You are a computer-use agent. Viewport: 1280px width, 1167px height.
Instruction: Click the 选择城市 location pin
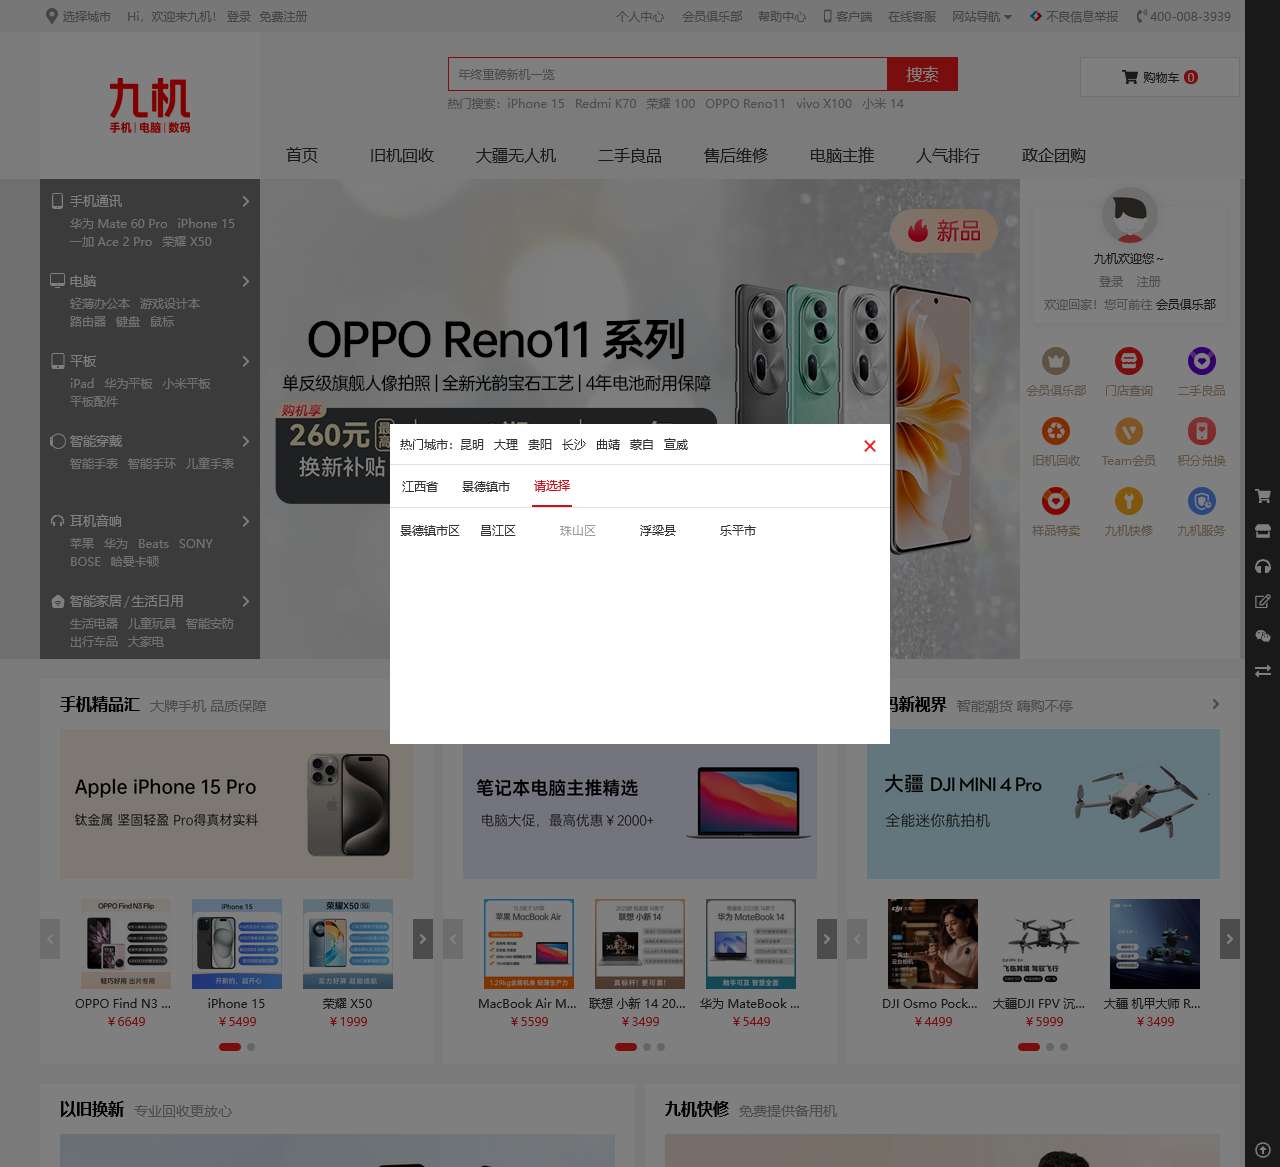click(52, 16)
